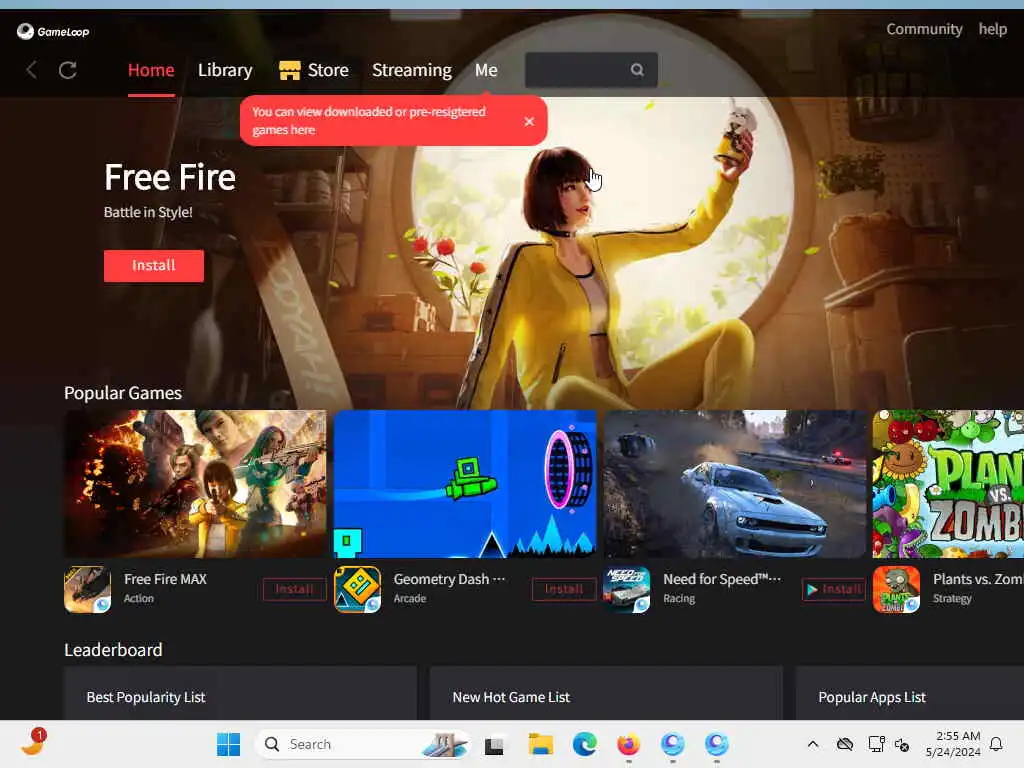Refresh the page with reload icon

point(68,70)
